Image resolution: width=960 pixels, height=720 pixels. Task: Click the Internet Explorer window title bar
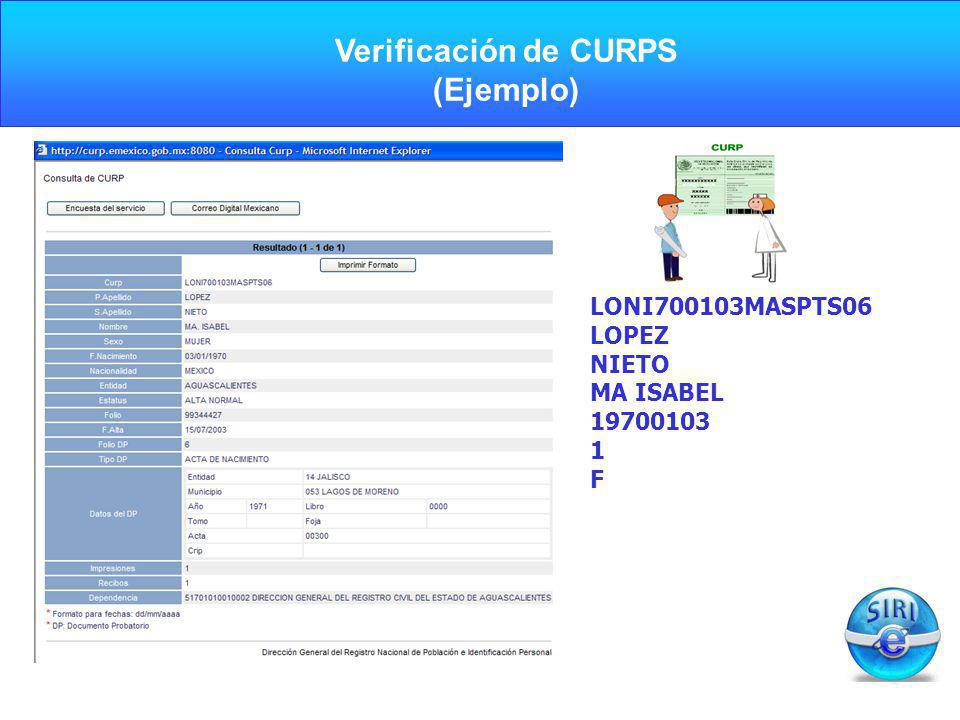click(x=299, y=151)
